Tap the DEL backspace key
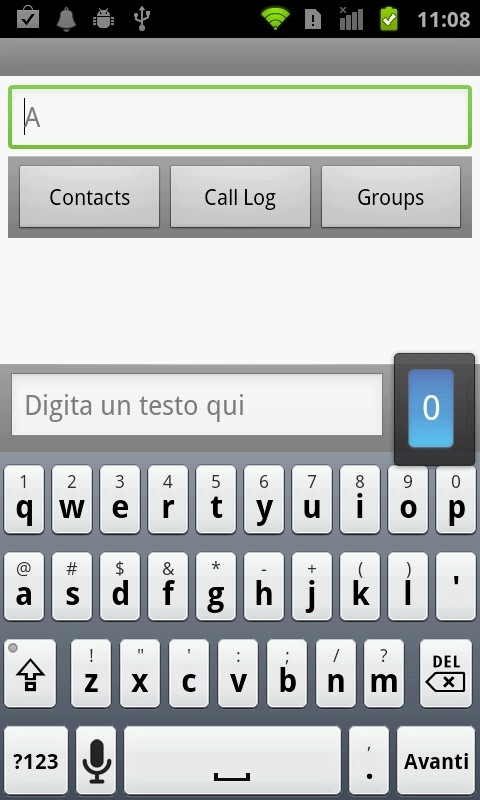The image size is (480, 800). tap(446, 673)
